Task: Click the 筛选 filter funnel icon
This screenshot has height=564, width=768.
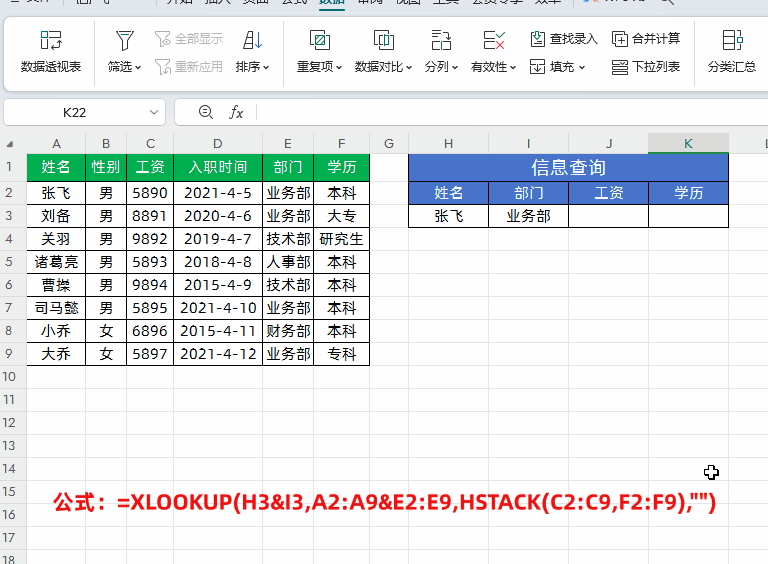Action: coord(124,40)
